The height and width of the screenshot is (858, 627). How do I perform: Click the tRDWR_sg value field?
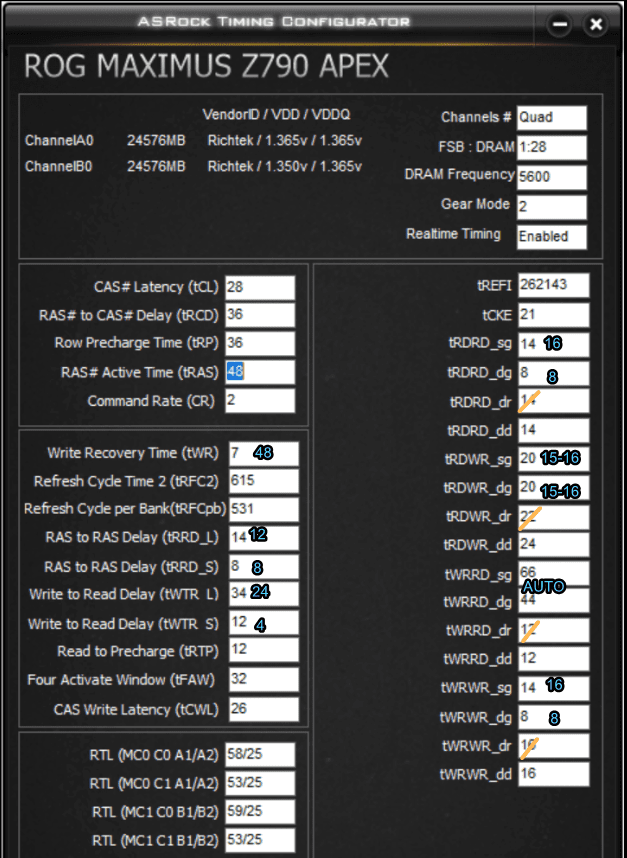[554, 459]
